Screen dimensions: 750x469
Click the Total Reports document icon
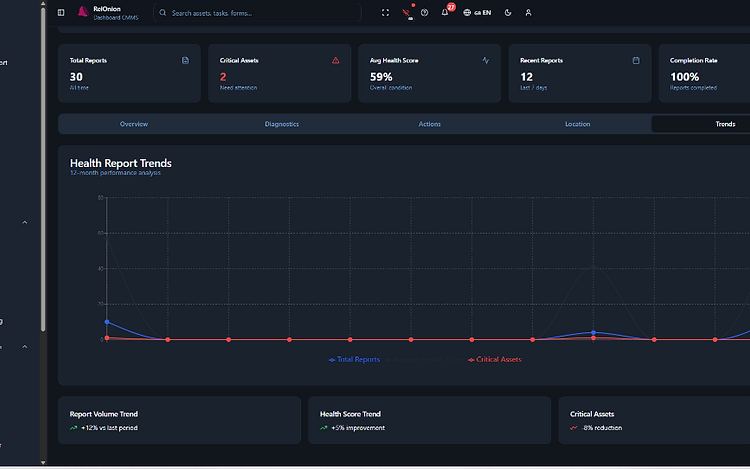(x=185, y=60)
